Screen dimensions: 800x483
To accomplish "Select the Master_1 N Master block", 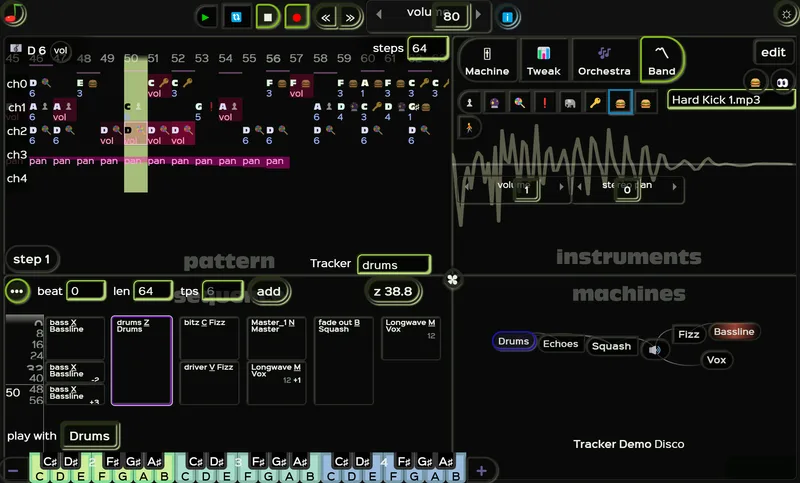I will click(x=276, y=338).
